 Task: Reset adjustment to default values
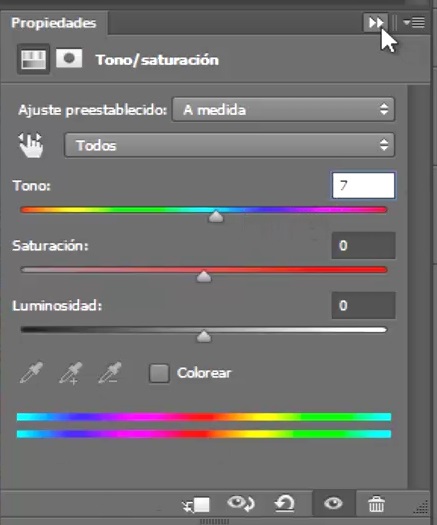pyautogui.click(x=285, y=504)
